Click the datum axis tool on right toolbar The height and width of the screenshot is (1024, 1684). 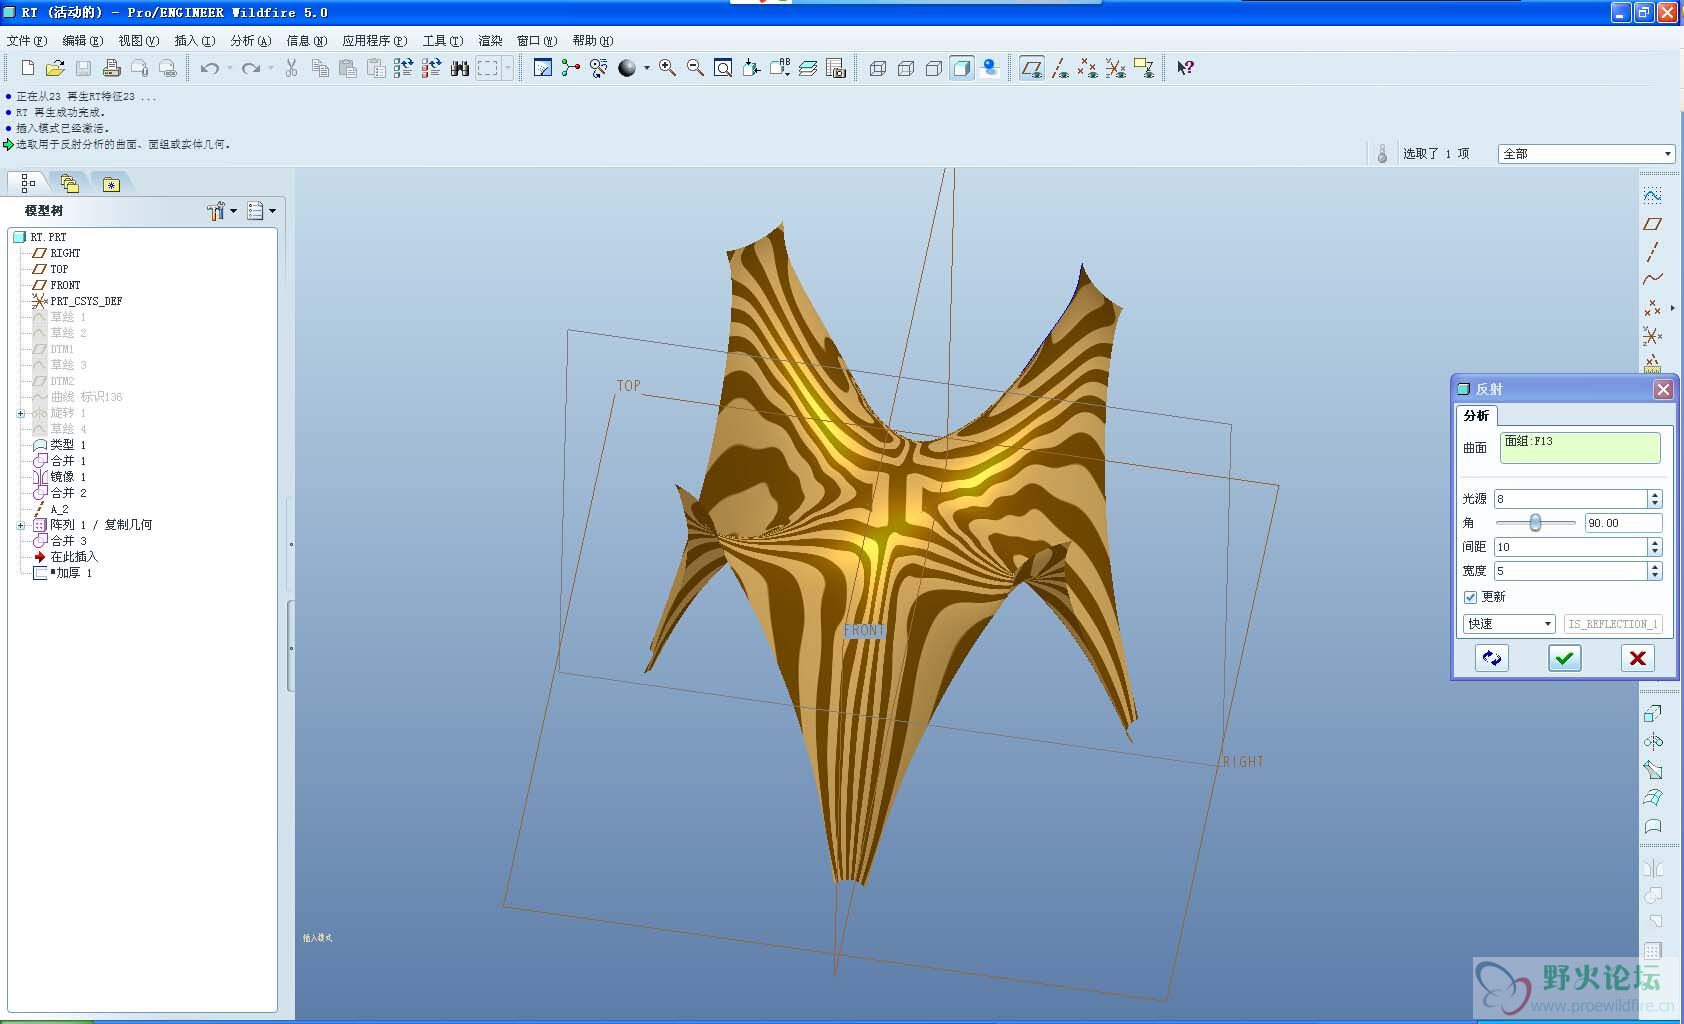pos(1652,252)
